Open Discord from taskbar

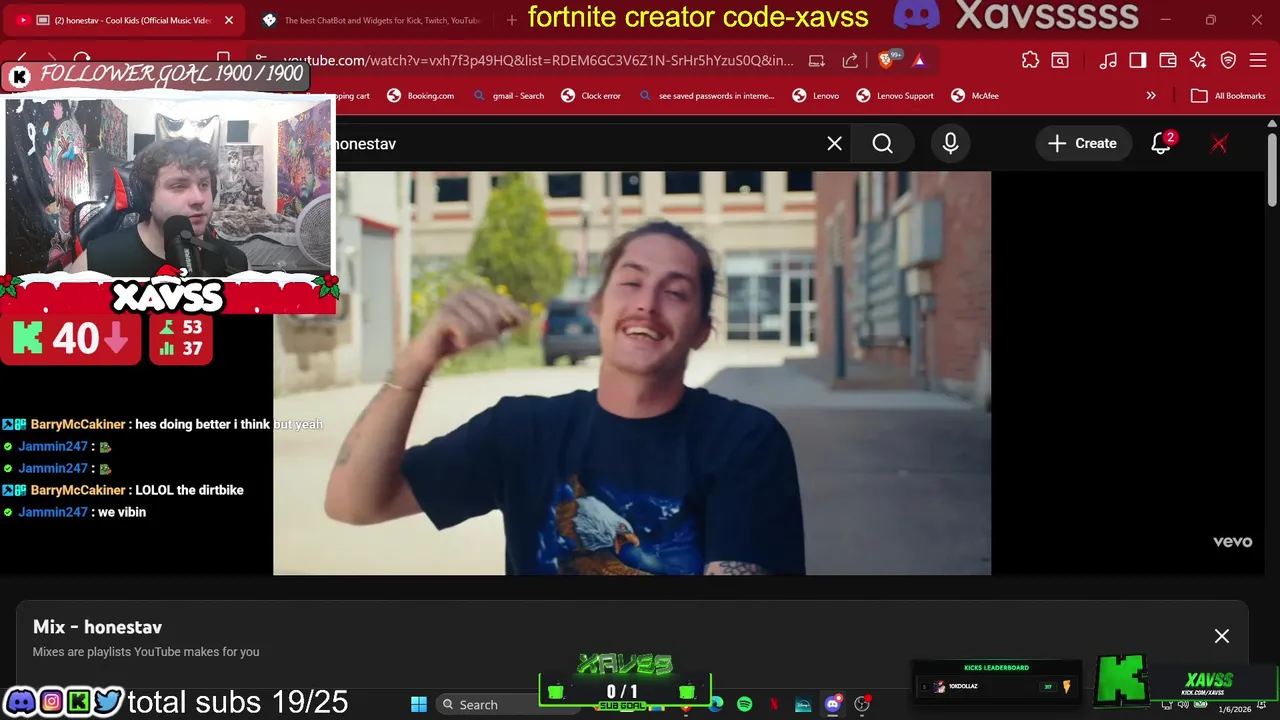point(832,704)
